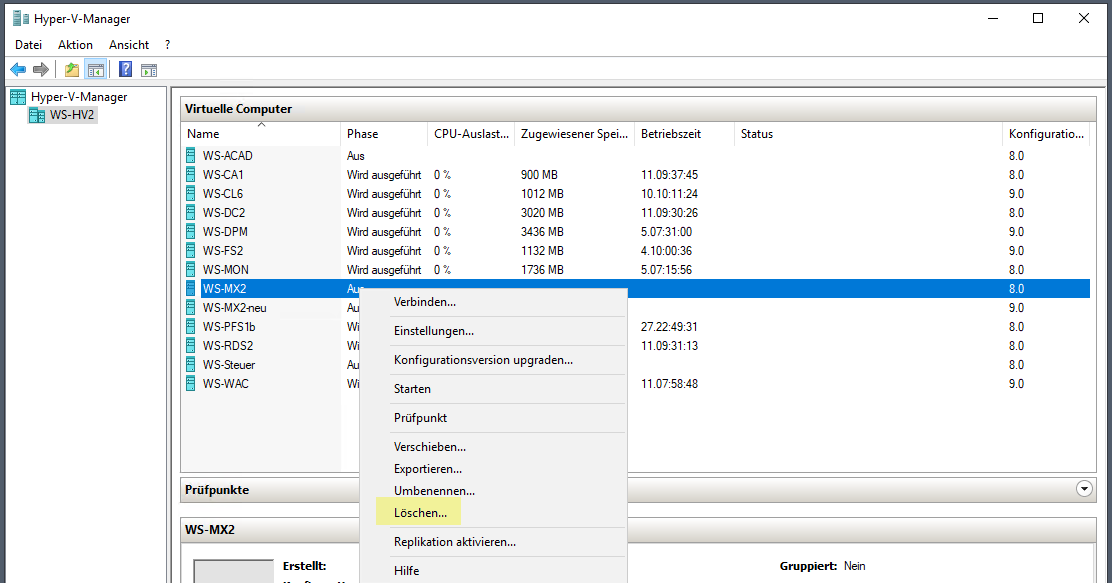Toggle the Action pane show/hide icon

[149, 70]
